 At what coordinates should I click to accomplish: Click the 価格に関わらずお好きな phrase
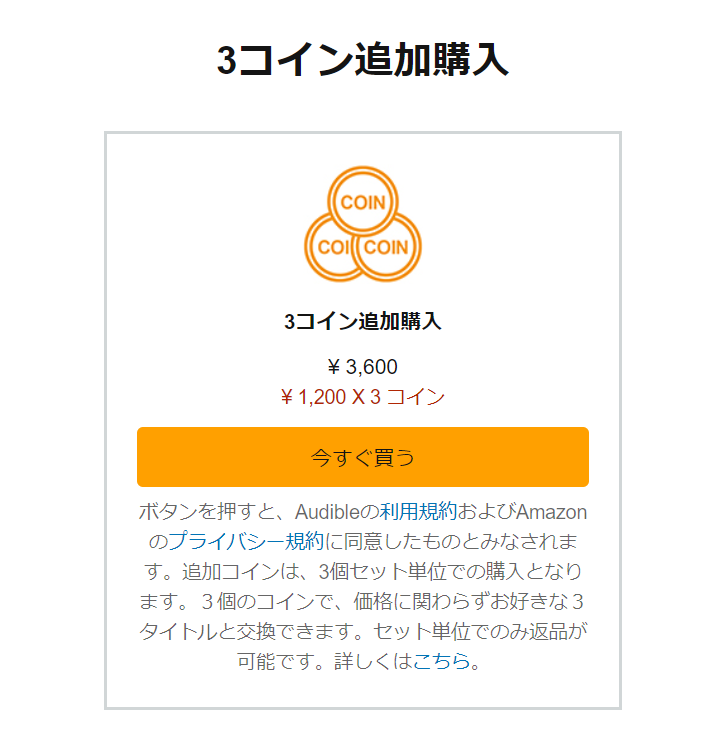pyautogui.click(x=460, y=601)
